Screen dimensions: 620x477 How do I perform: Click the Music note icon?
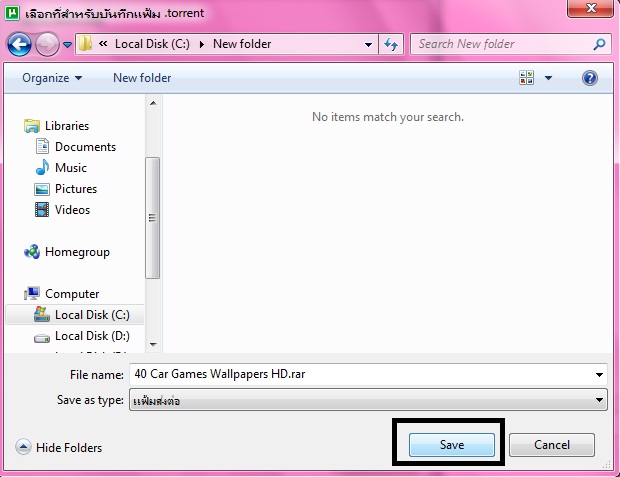[x=42, y=167]
